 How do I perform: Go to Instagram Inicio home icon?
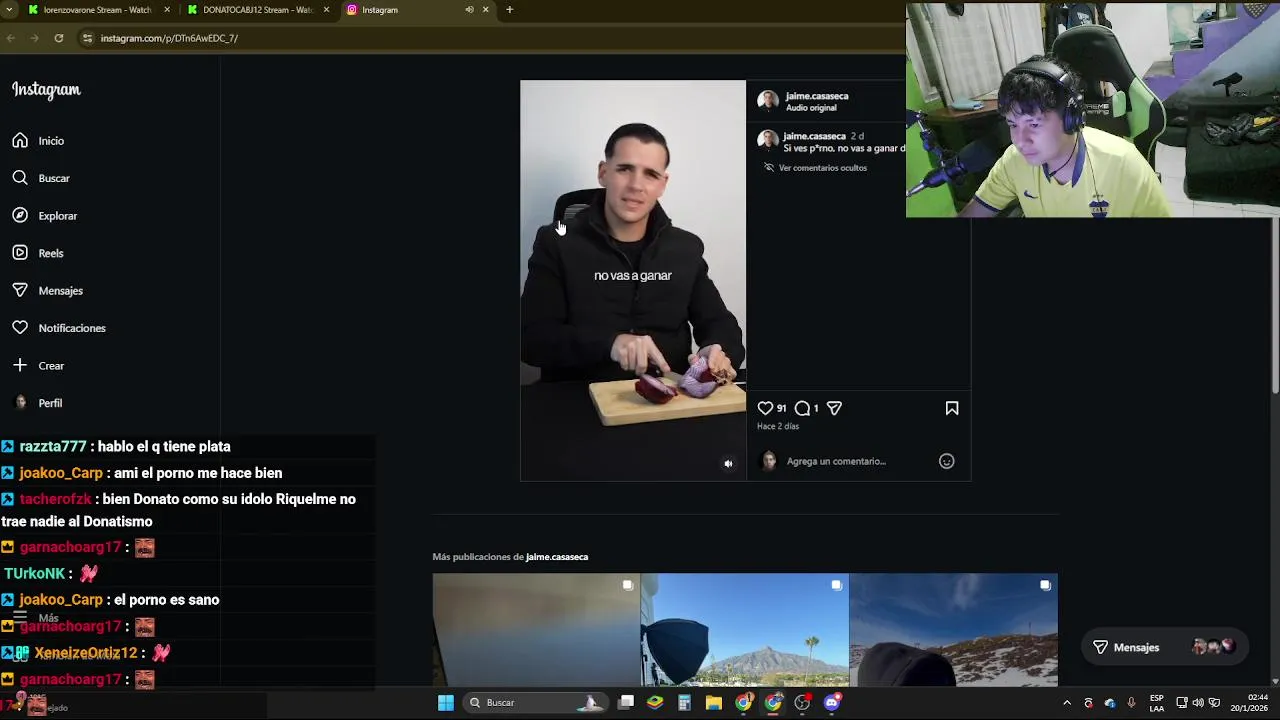[x=20, y=141]
